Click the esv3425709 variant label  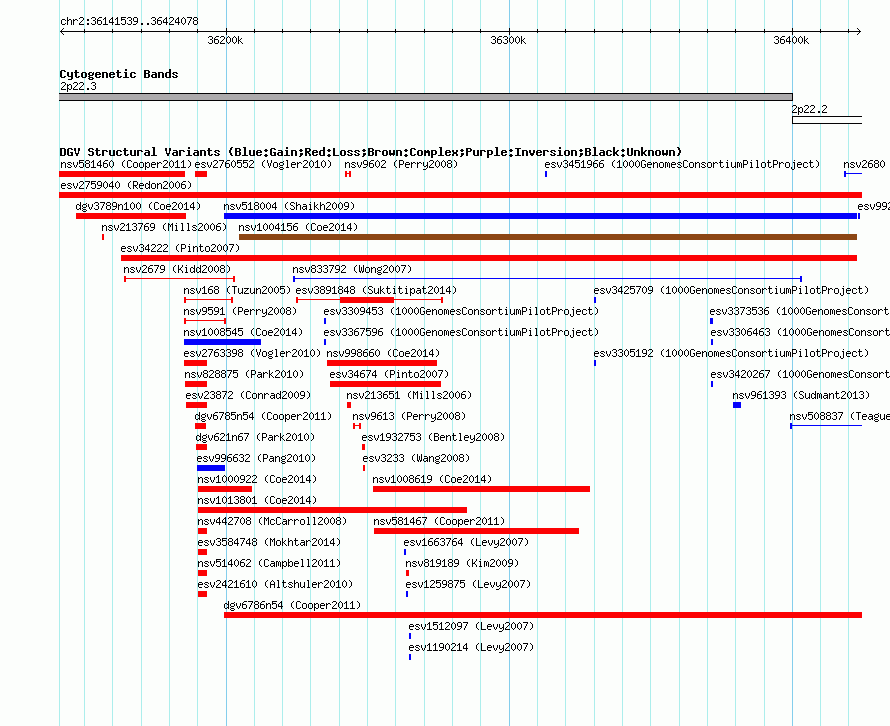731,291
